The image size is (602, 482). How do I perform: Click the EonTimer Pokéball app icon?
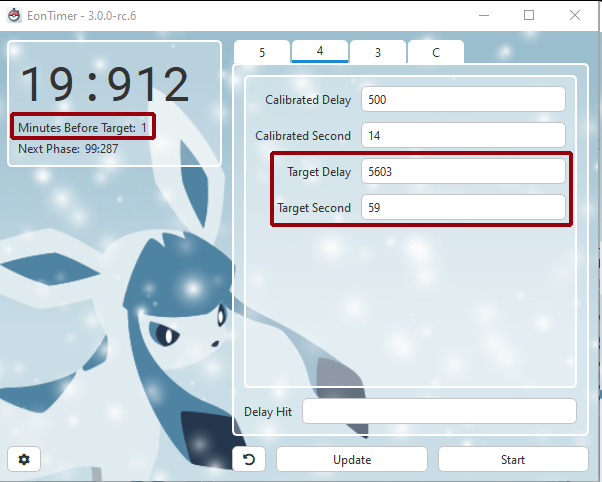(14, 16)
